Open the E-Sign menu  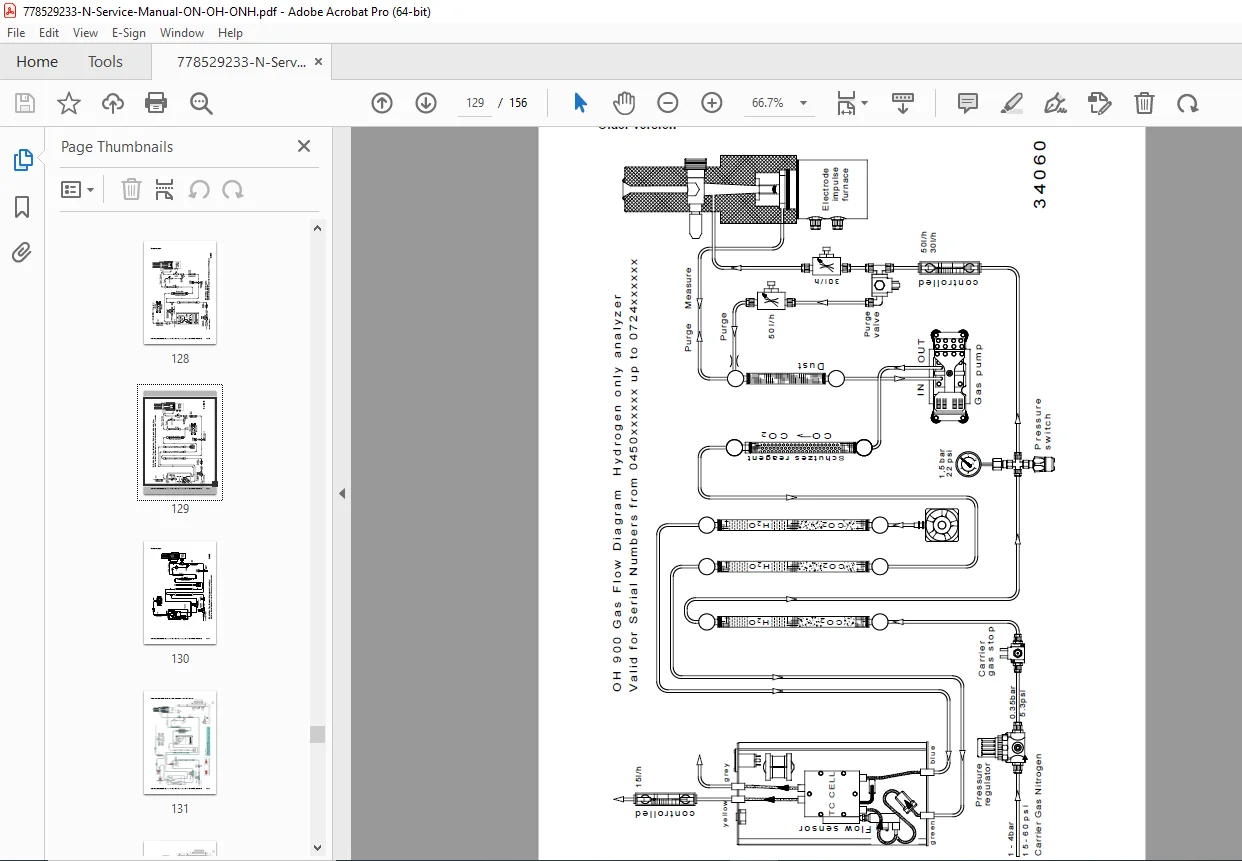(129, 33)
